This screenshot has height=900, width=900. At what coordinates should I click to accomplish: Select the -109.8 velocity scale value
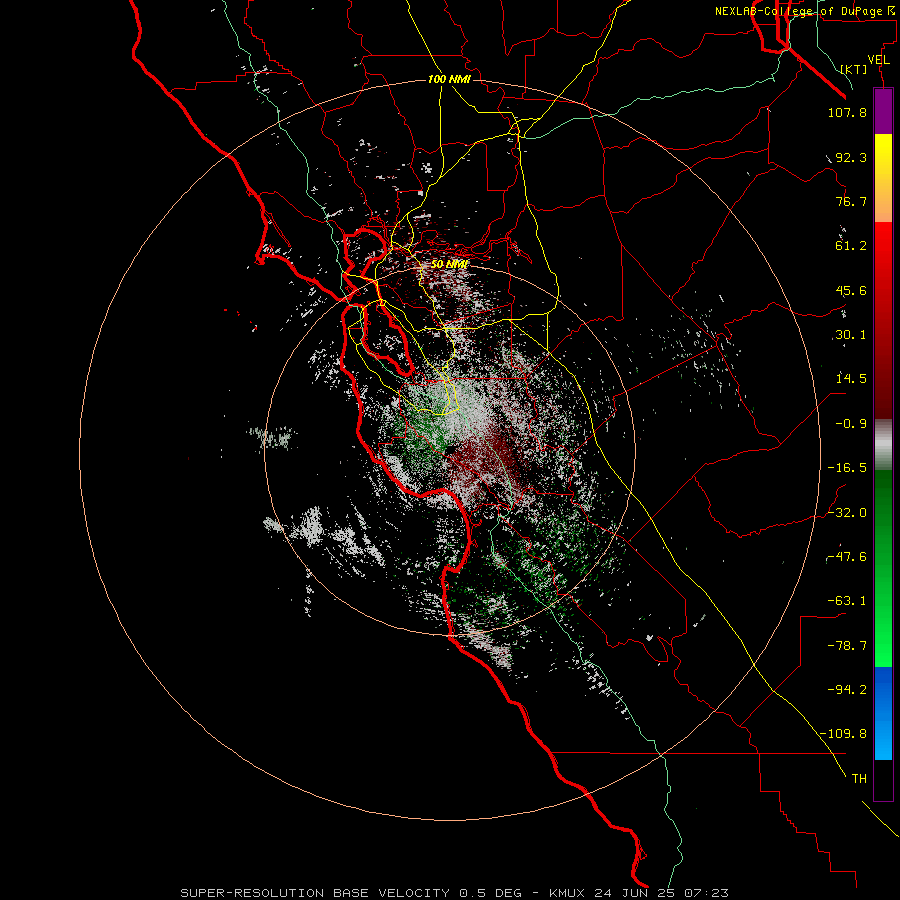(843, 734)
